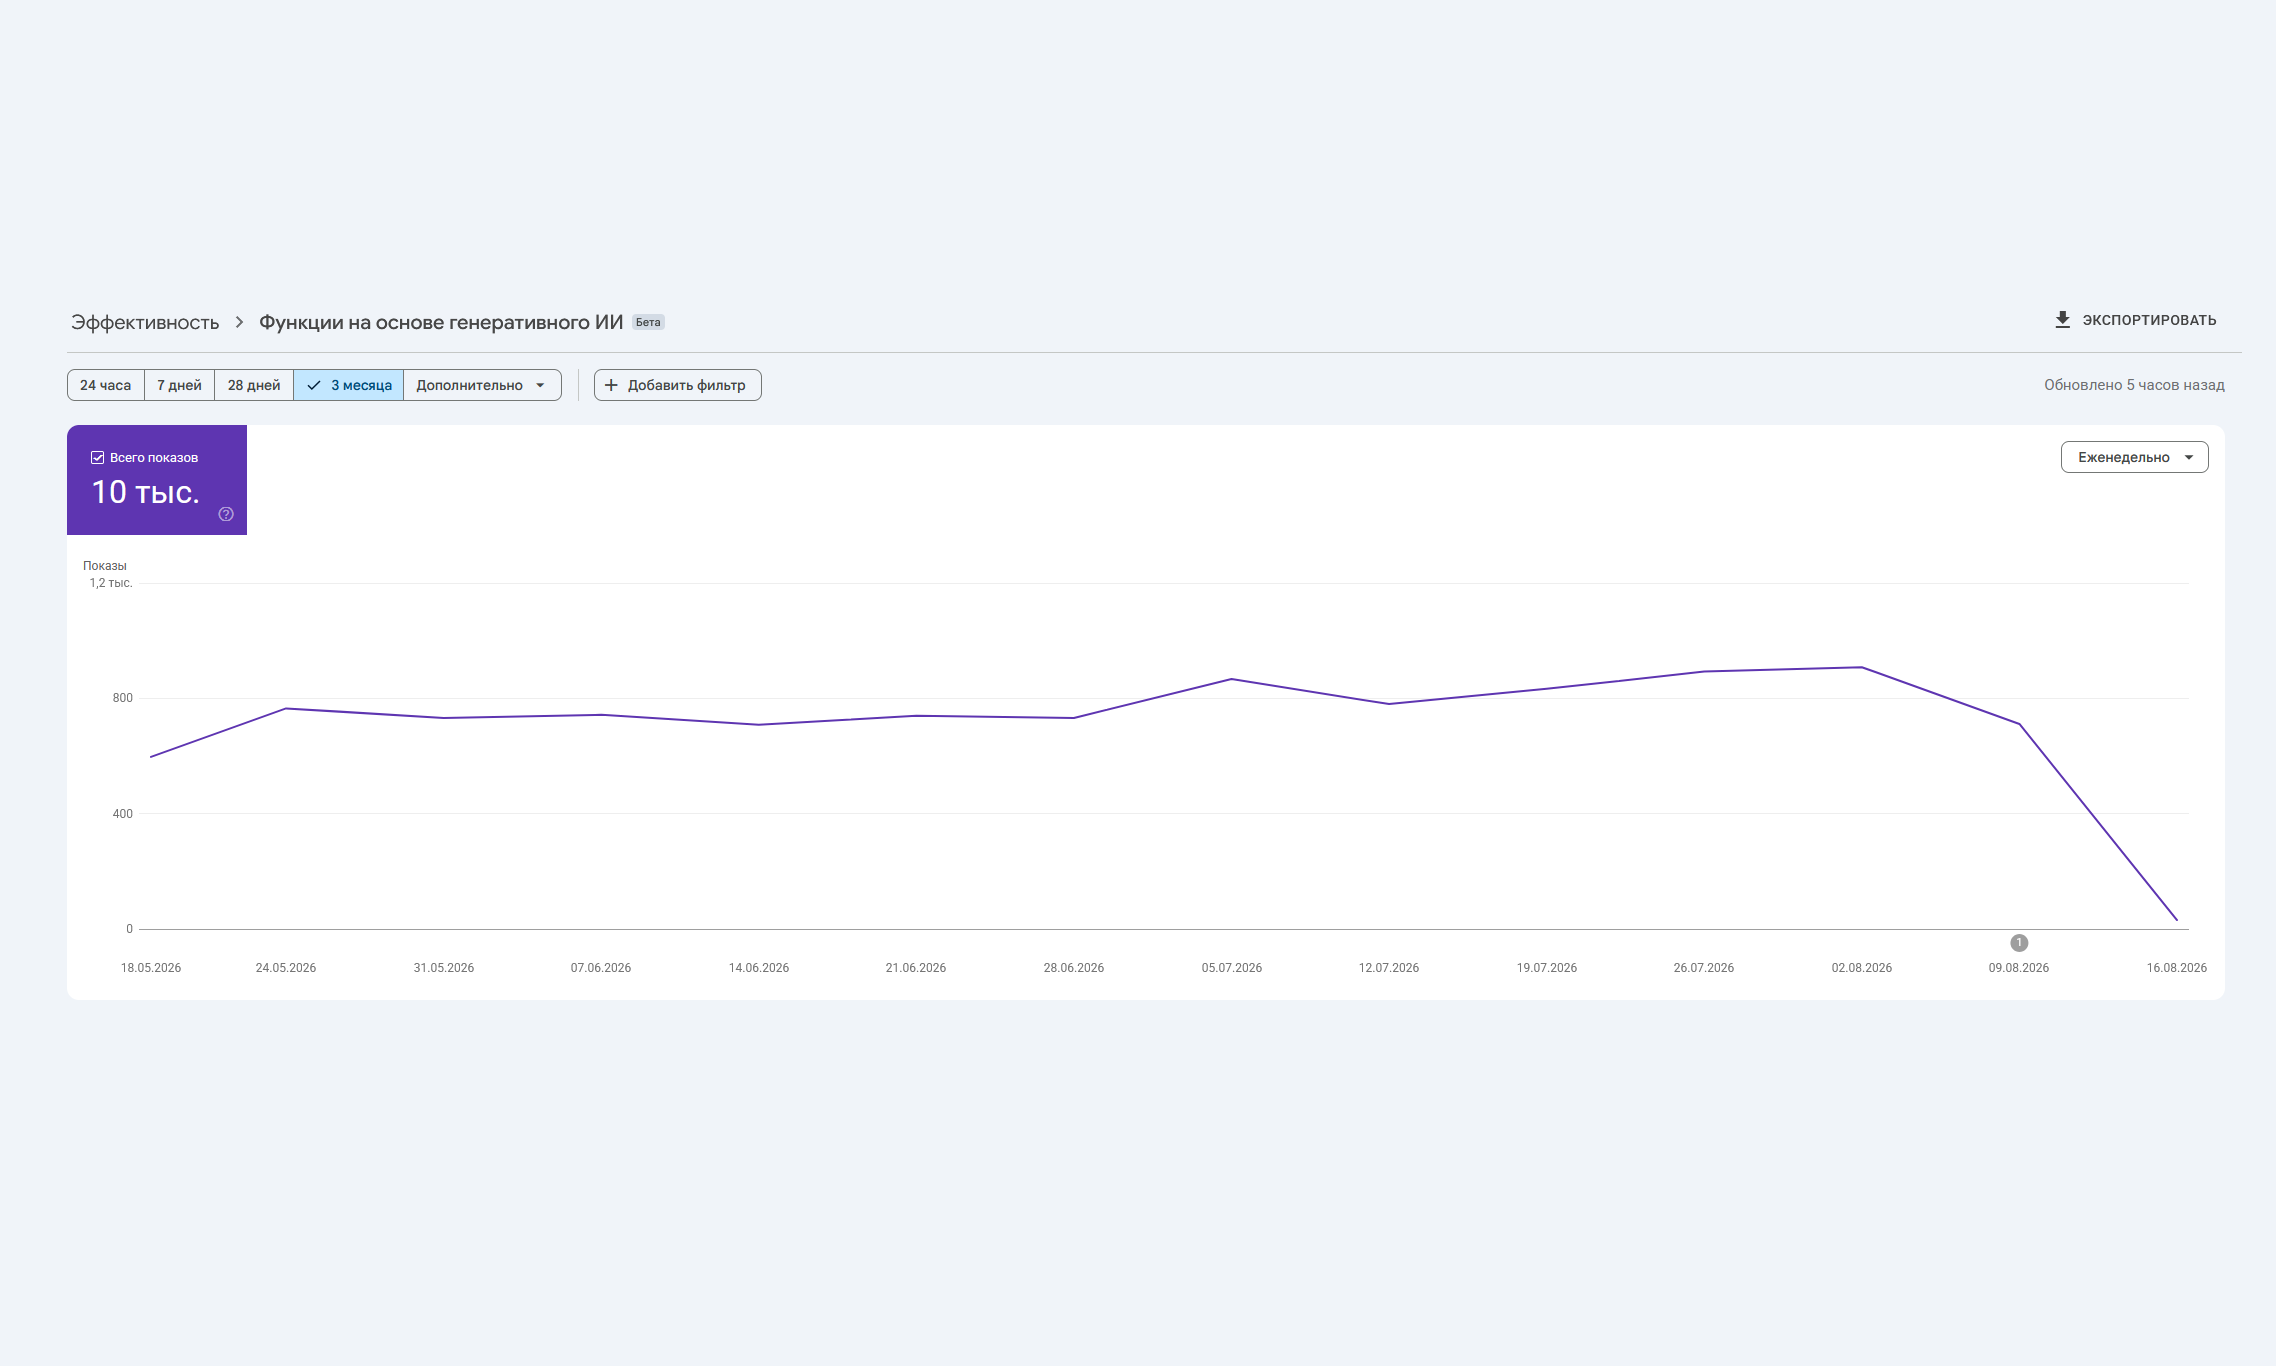Screen dimensions: 2276x1366
Task: Go back to Эффективность breadcrumb link
Action: click(x=145, y=322)
